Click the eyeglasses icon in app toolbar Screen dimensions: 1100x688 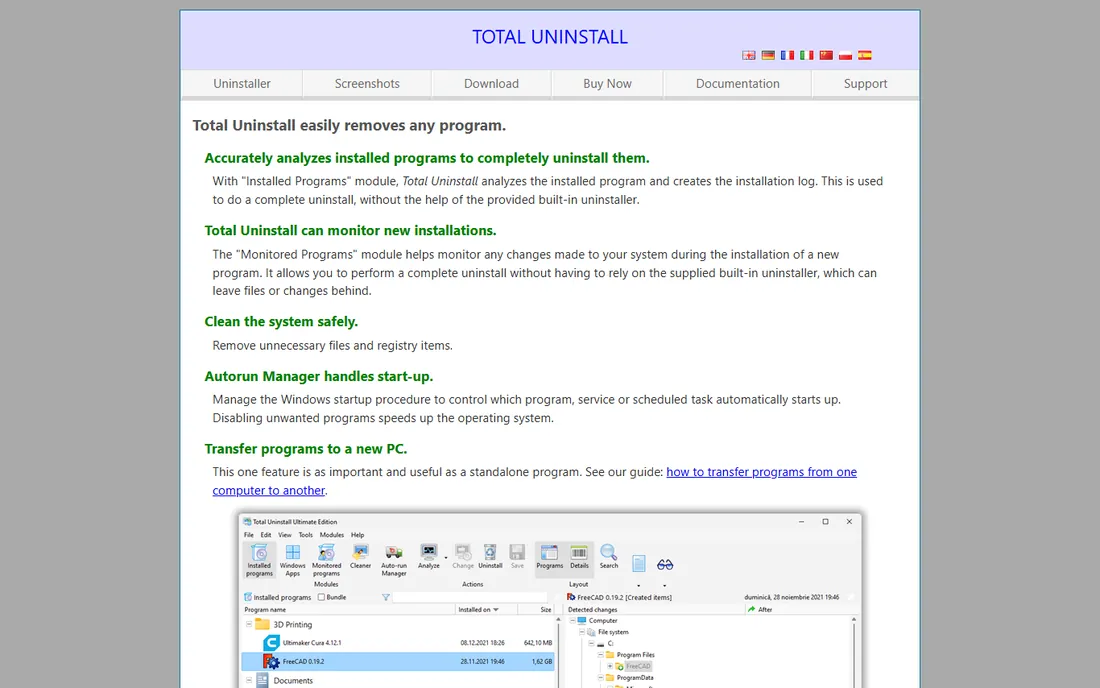[x=665, y=565]
